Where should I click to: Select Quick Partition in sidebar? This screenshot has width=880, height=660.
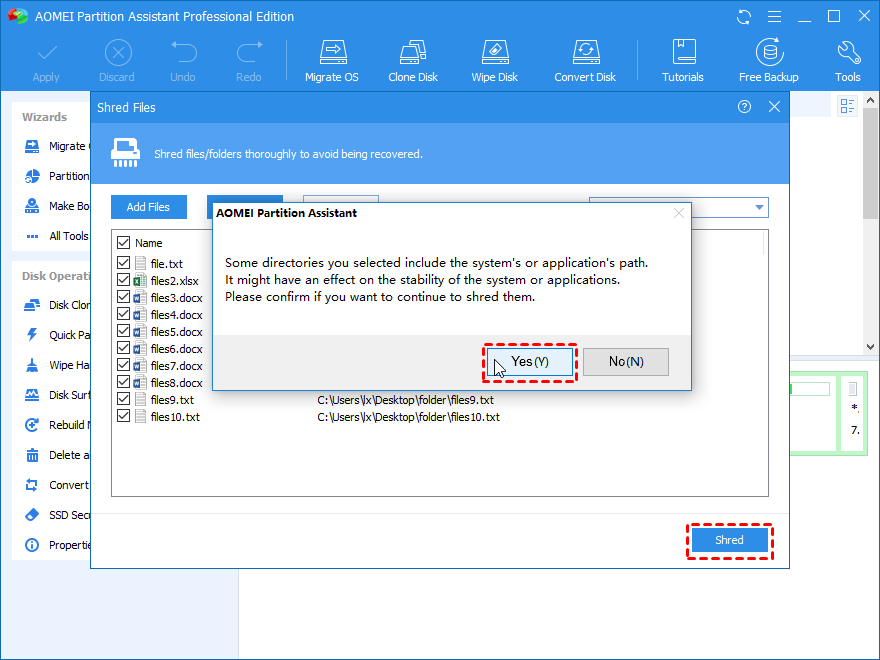(x=56, y=335)
